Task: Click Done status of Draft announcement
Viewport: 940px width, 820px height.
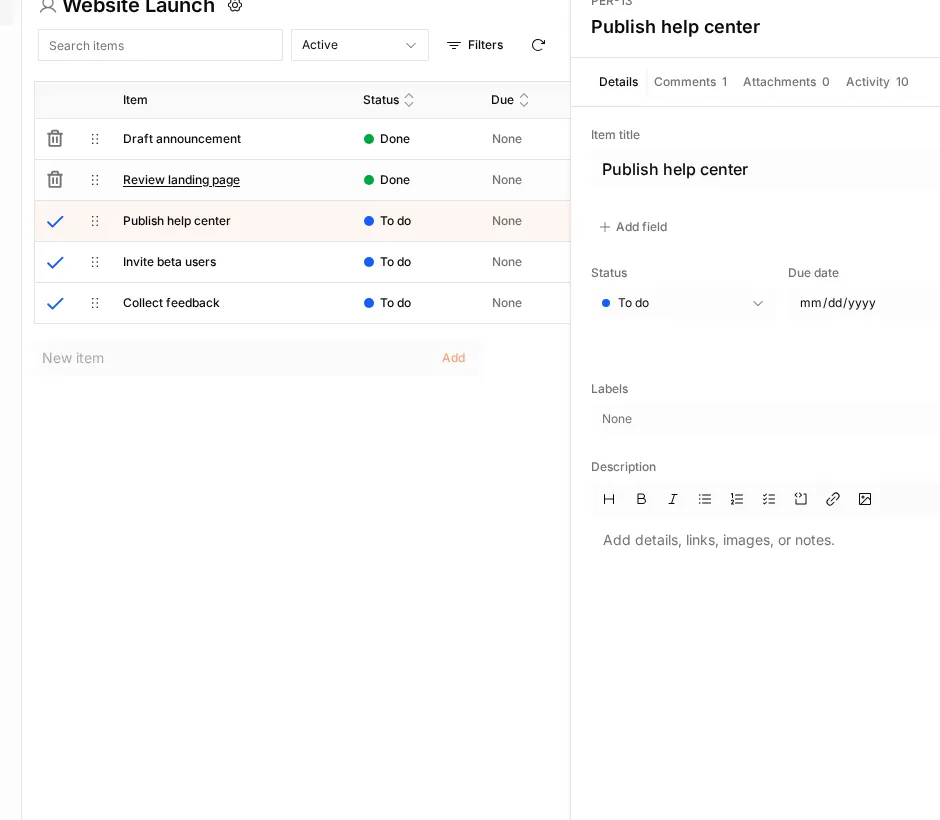Action: click(387, 139)
